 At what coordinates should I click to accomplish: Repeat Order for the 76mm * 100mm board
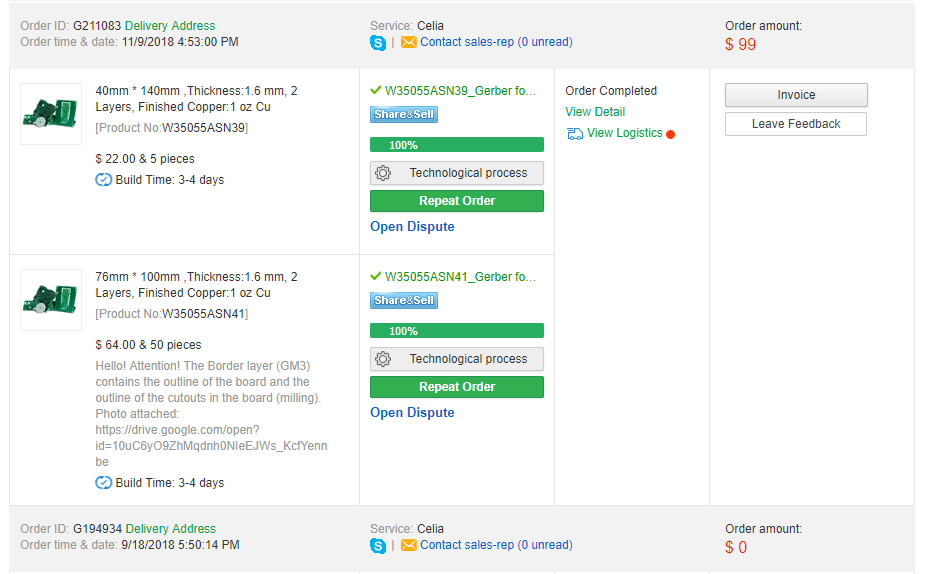pos(457,387)
